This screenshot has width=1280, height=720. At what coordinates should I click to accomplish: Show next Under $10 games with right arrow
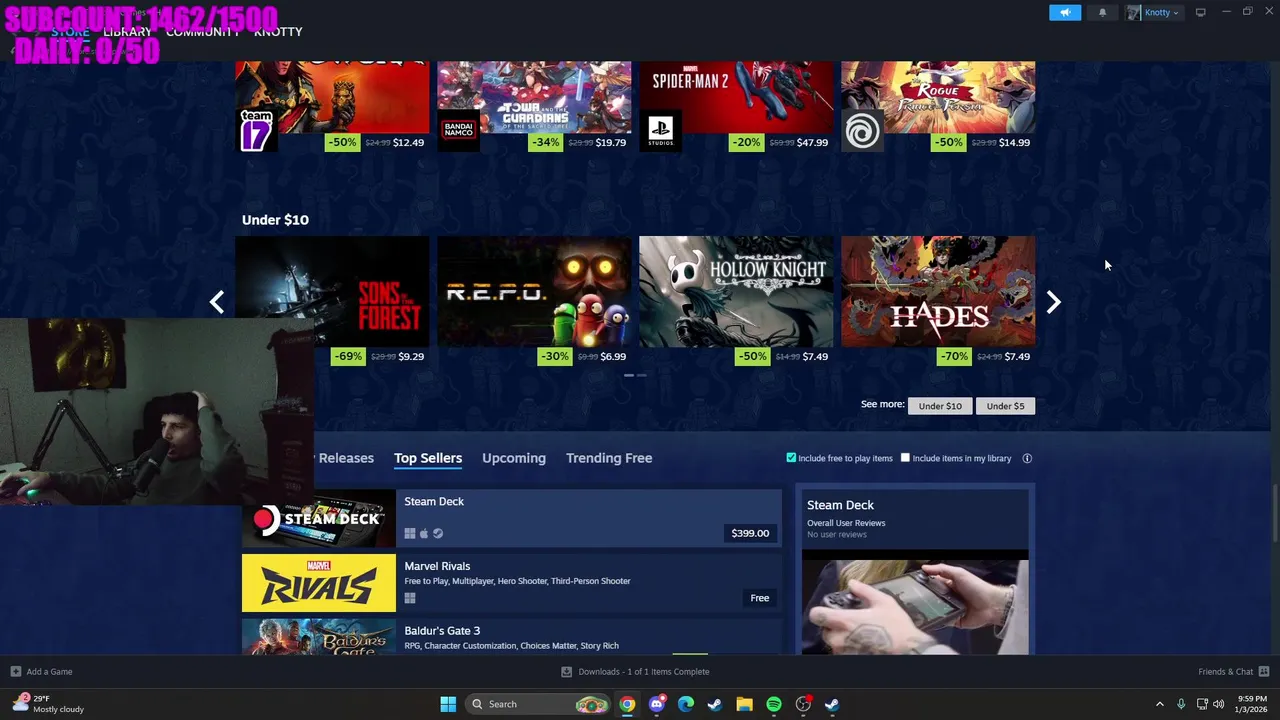coord(1053,302)
